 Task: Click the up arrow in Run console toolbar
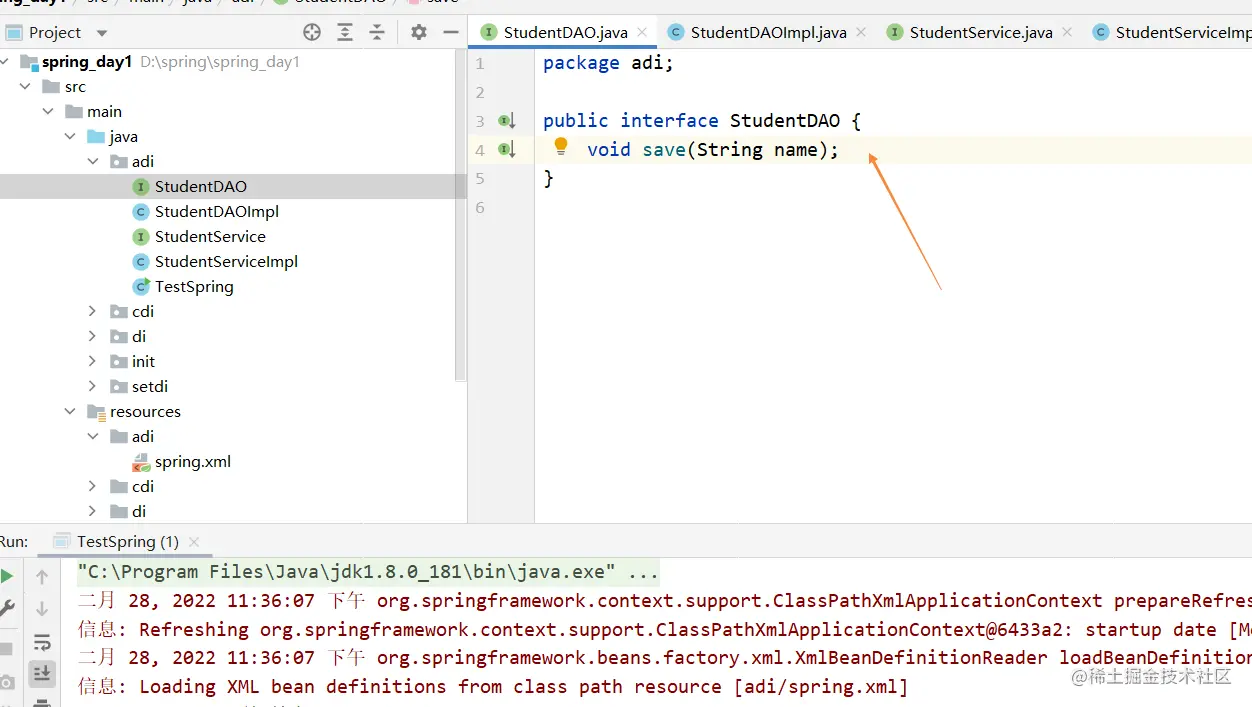[x=42, y=577]
